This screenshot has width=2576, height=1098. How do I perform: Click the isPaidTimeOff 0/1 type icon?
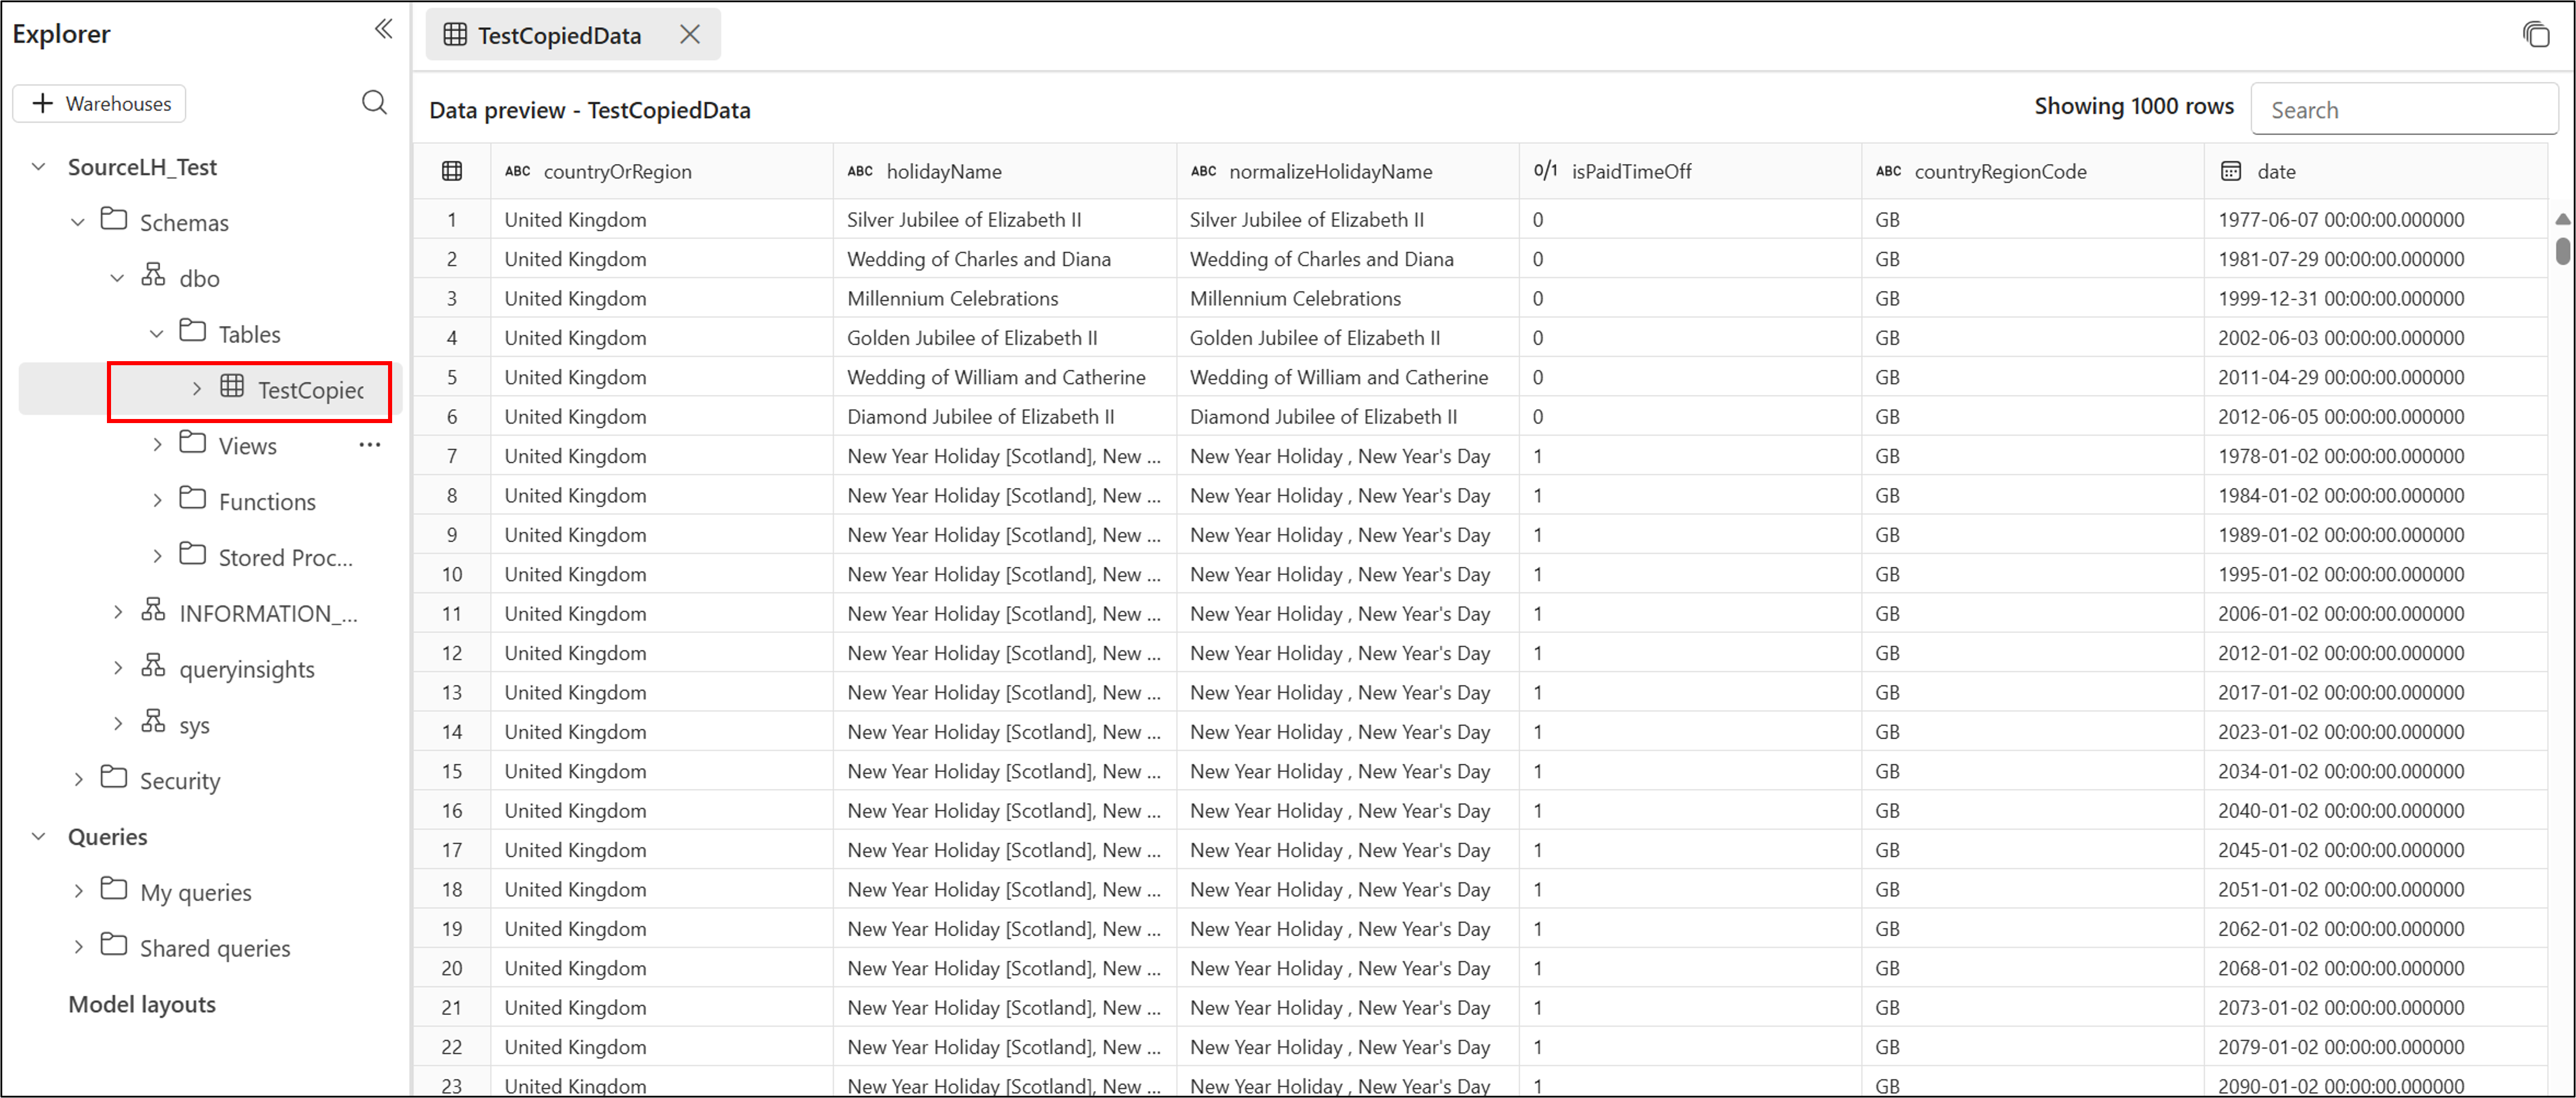click(x=1545, y=171)
